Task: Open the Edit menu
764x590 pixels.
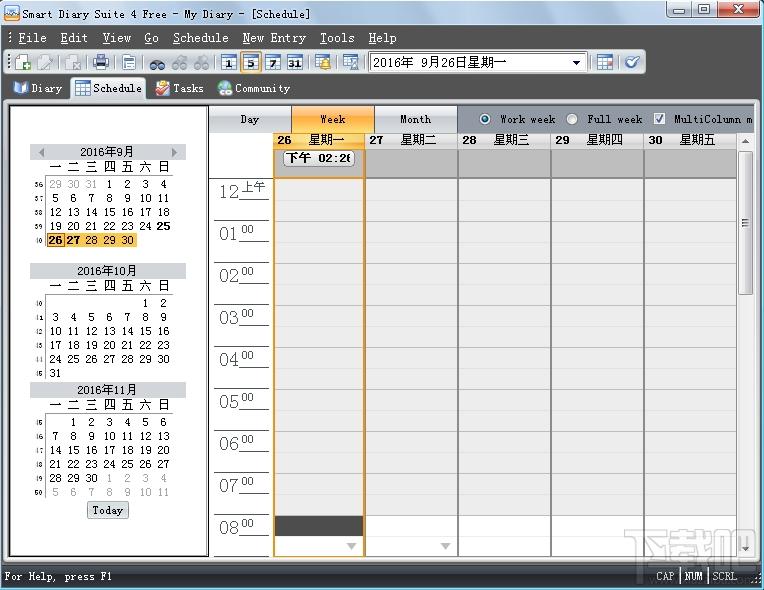Action: (74, 38)
